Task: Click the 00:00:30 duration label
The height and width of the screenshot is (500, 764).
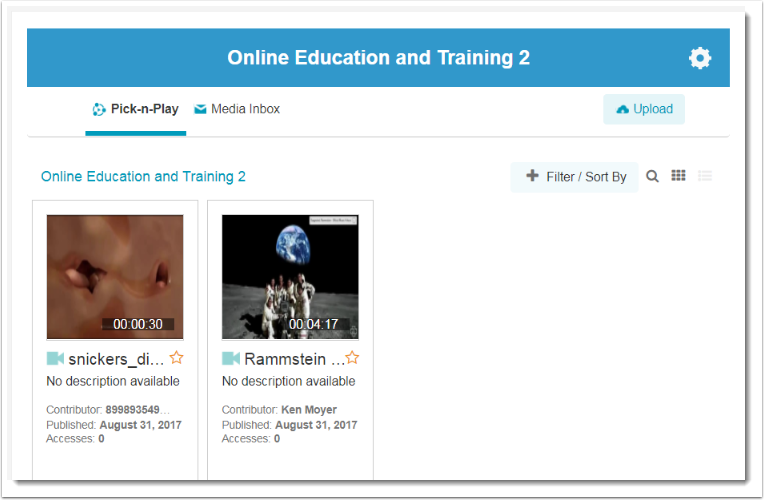Action: 138,324
